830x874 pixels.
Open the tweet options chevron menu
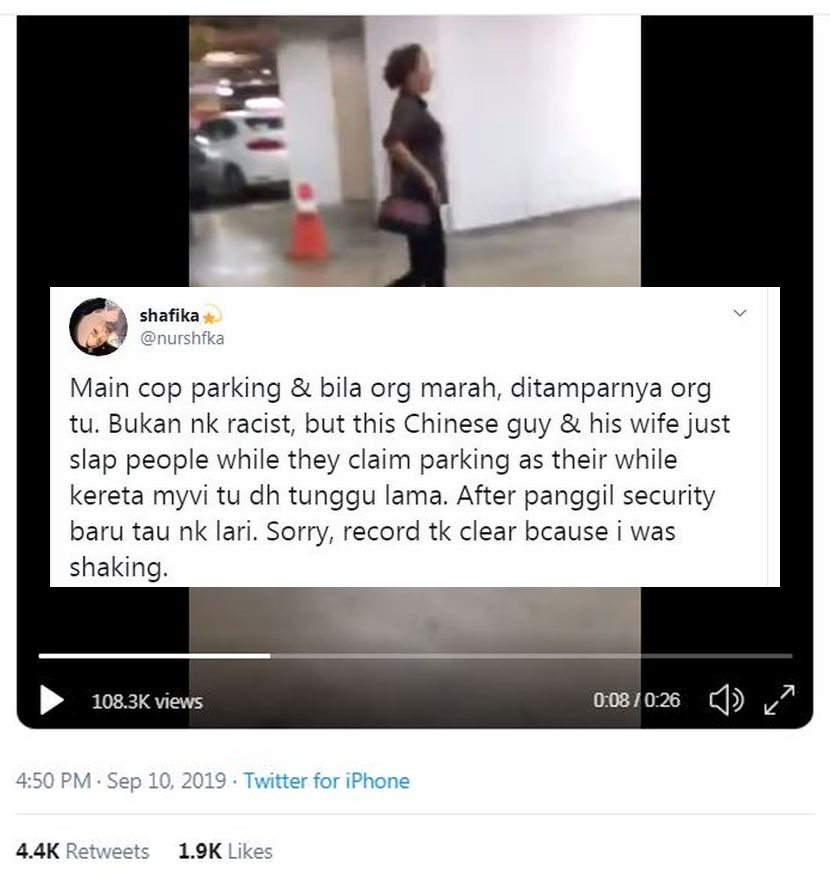pyautogui.click(x=740, y=313)
